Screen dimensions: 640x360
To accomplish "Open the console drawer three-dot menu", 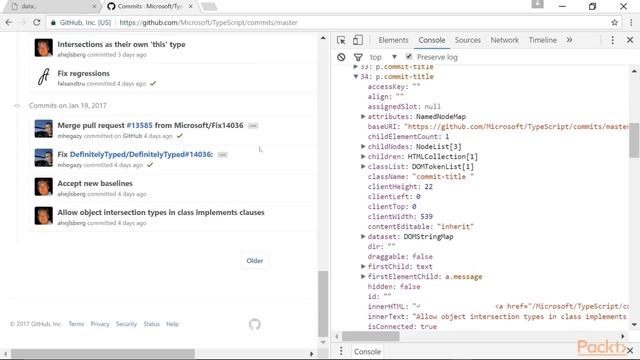I will pyautogui.click(x=341, y=351).
